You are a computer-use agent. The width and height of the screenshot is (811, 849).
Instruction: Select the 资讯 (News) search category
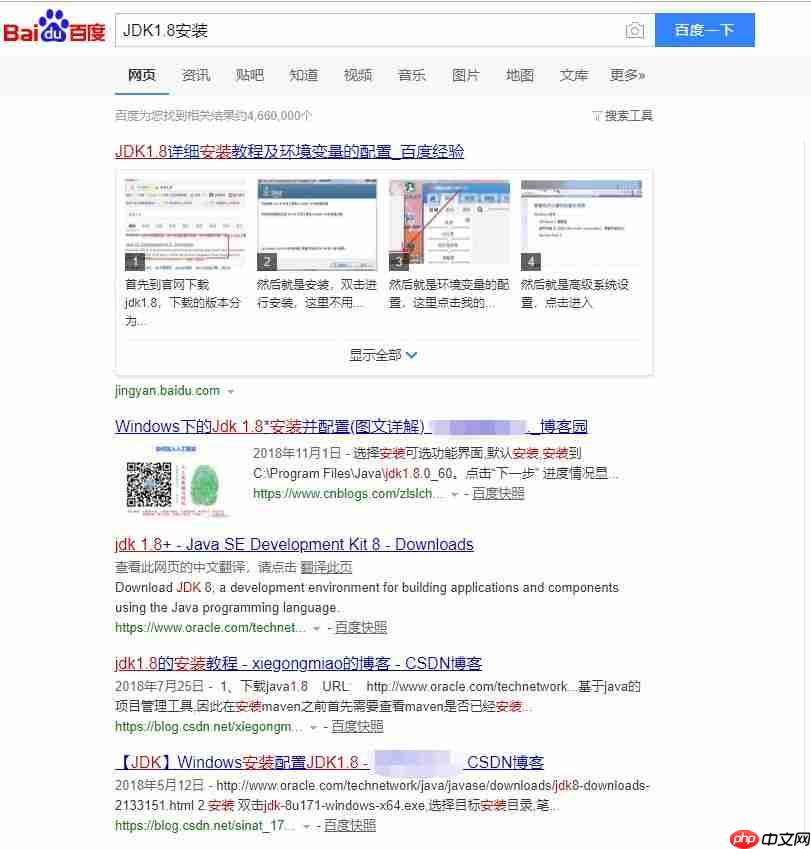(x=196, y=75)
